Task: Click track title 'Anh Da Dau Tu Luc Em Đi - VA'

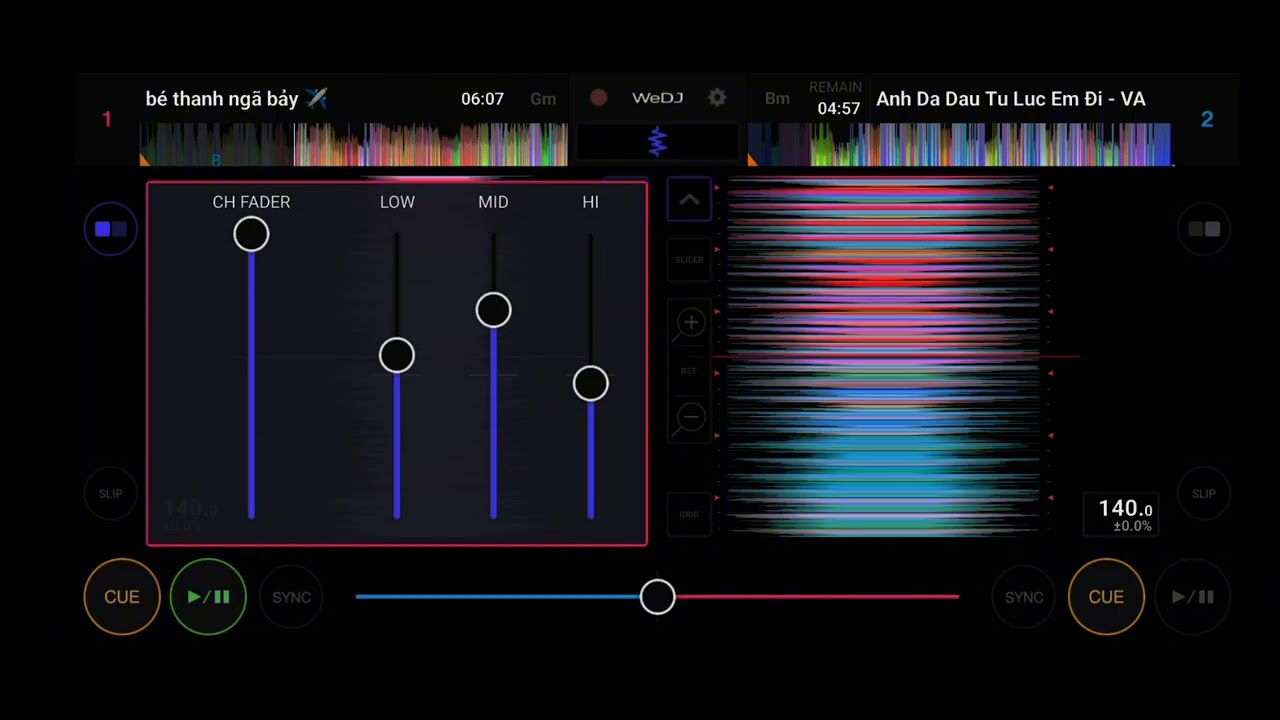Action: [1011, 99]
